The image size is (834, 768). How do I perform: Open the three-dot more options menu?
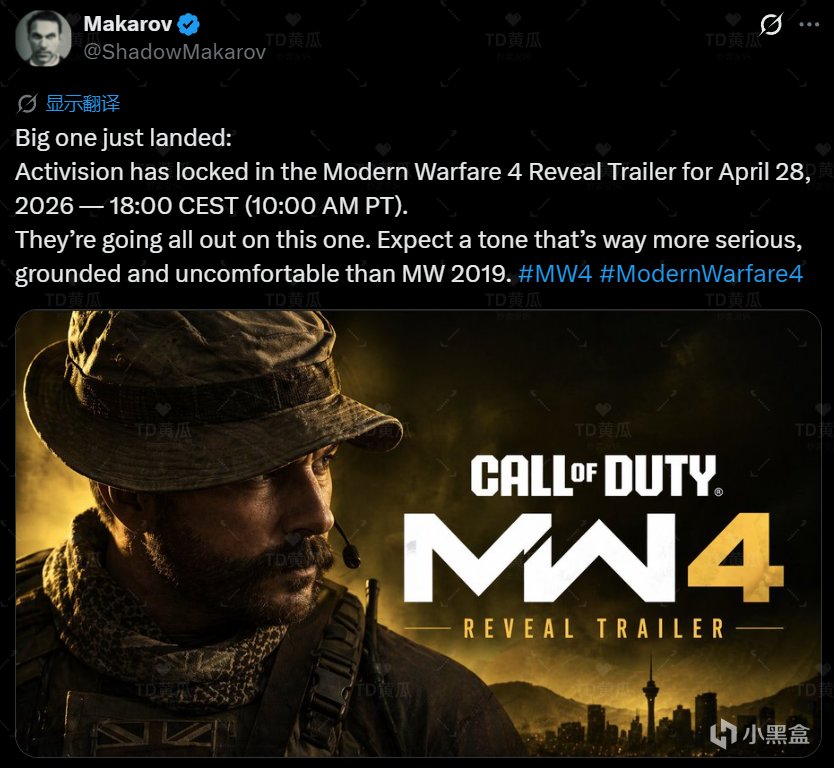[x=809, y=24]
